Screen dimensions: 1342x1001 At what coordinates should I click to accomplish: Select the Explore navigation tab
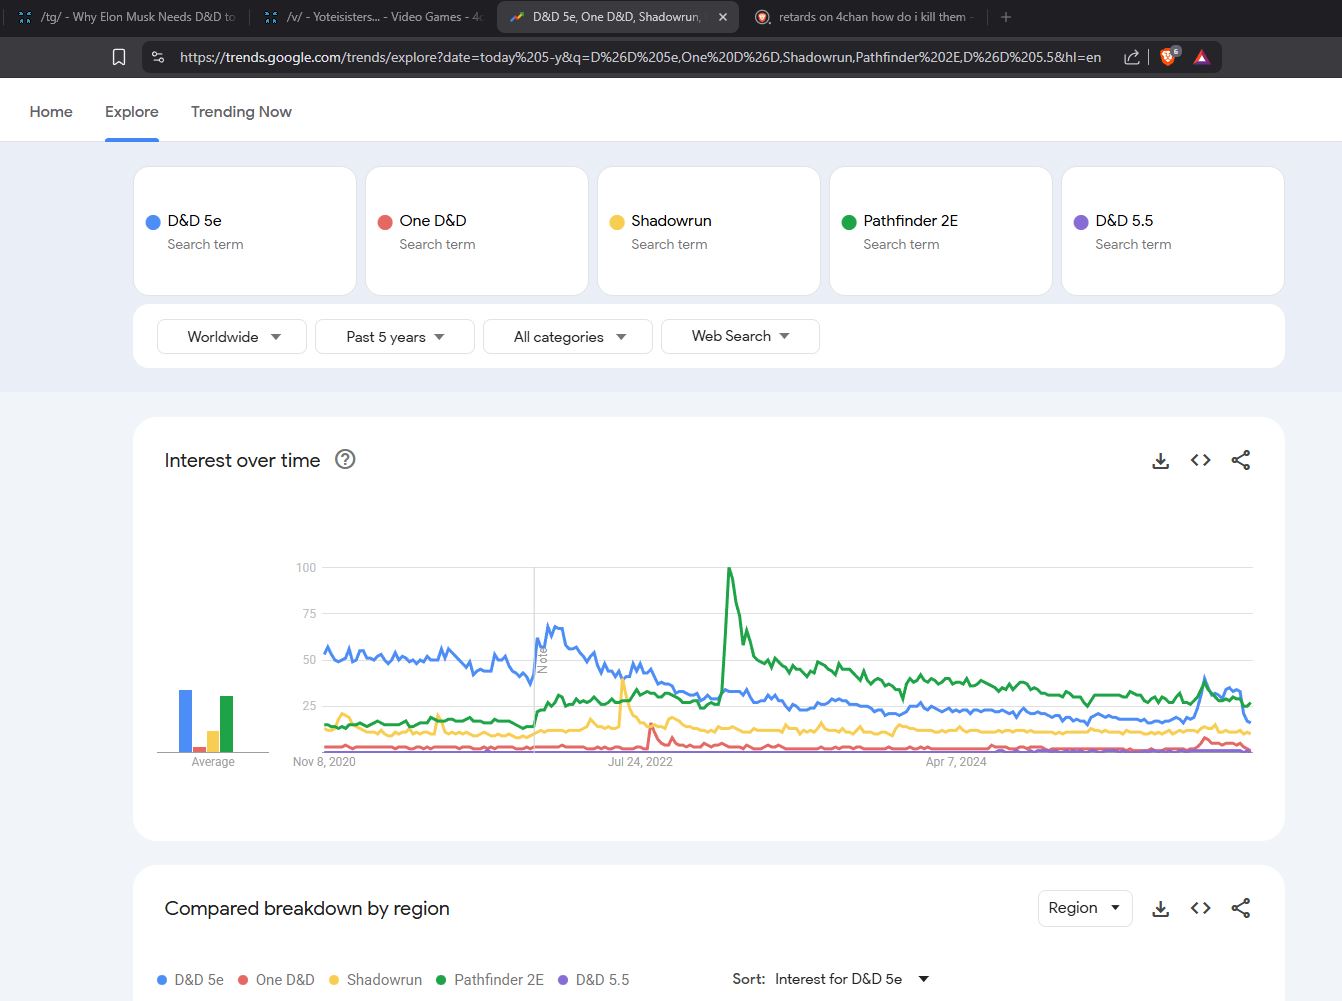[x=132, y=112]
